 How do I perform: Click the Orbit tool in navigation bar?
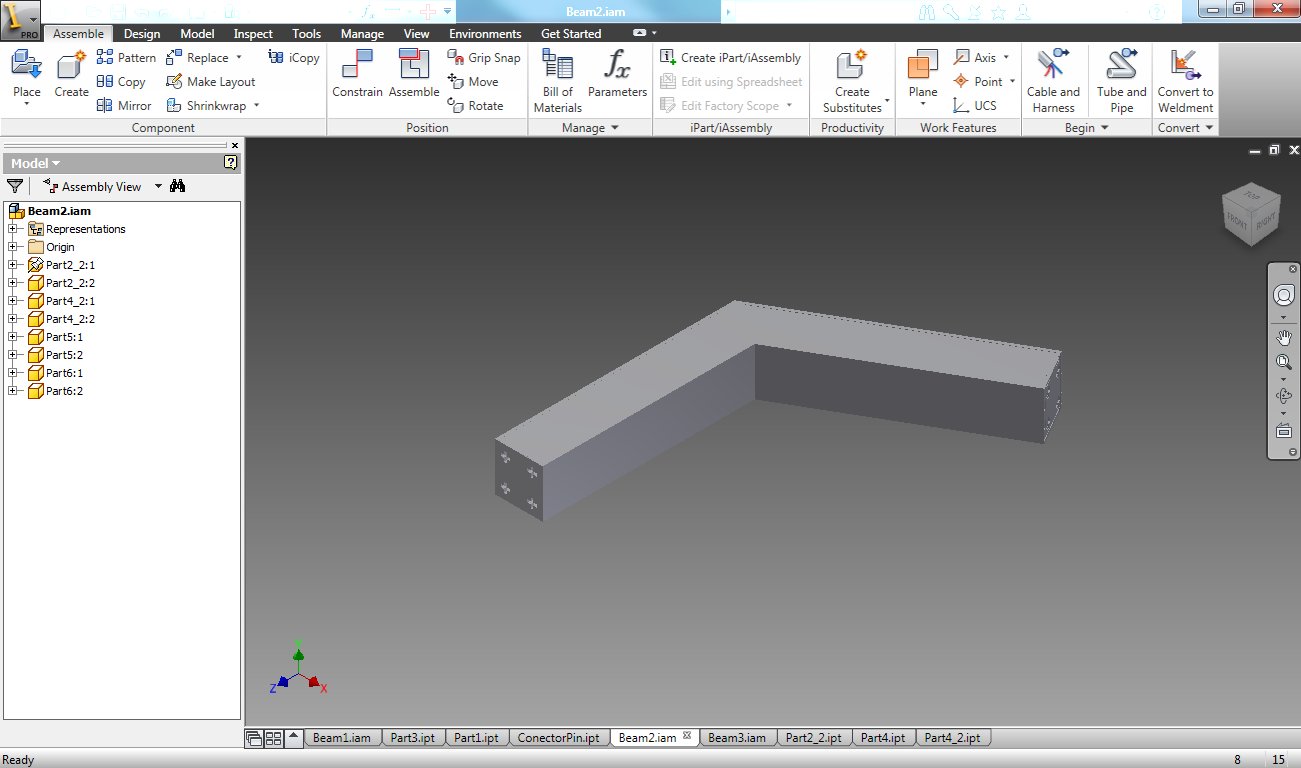click(1284, 396)
